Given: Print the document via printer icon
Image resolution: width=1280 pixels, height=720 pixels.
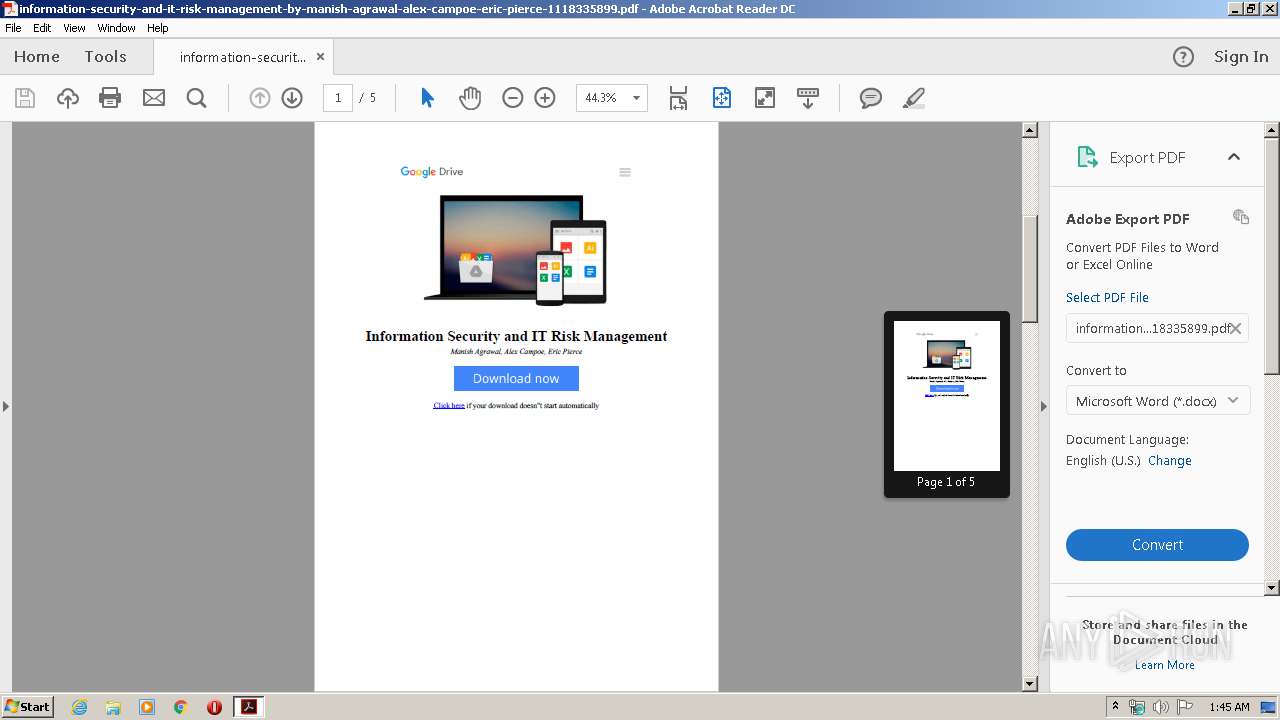Looking at the screenshot, I should pyautogui.click(x=110, y=98).
